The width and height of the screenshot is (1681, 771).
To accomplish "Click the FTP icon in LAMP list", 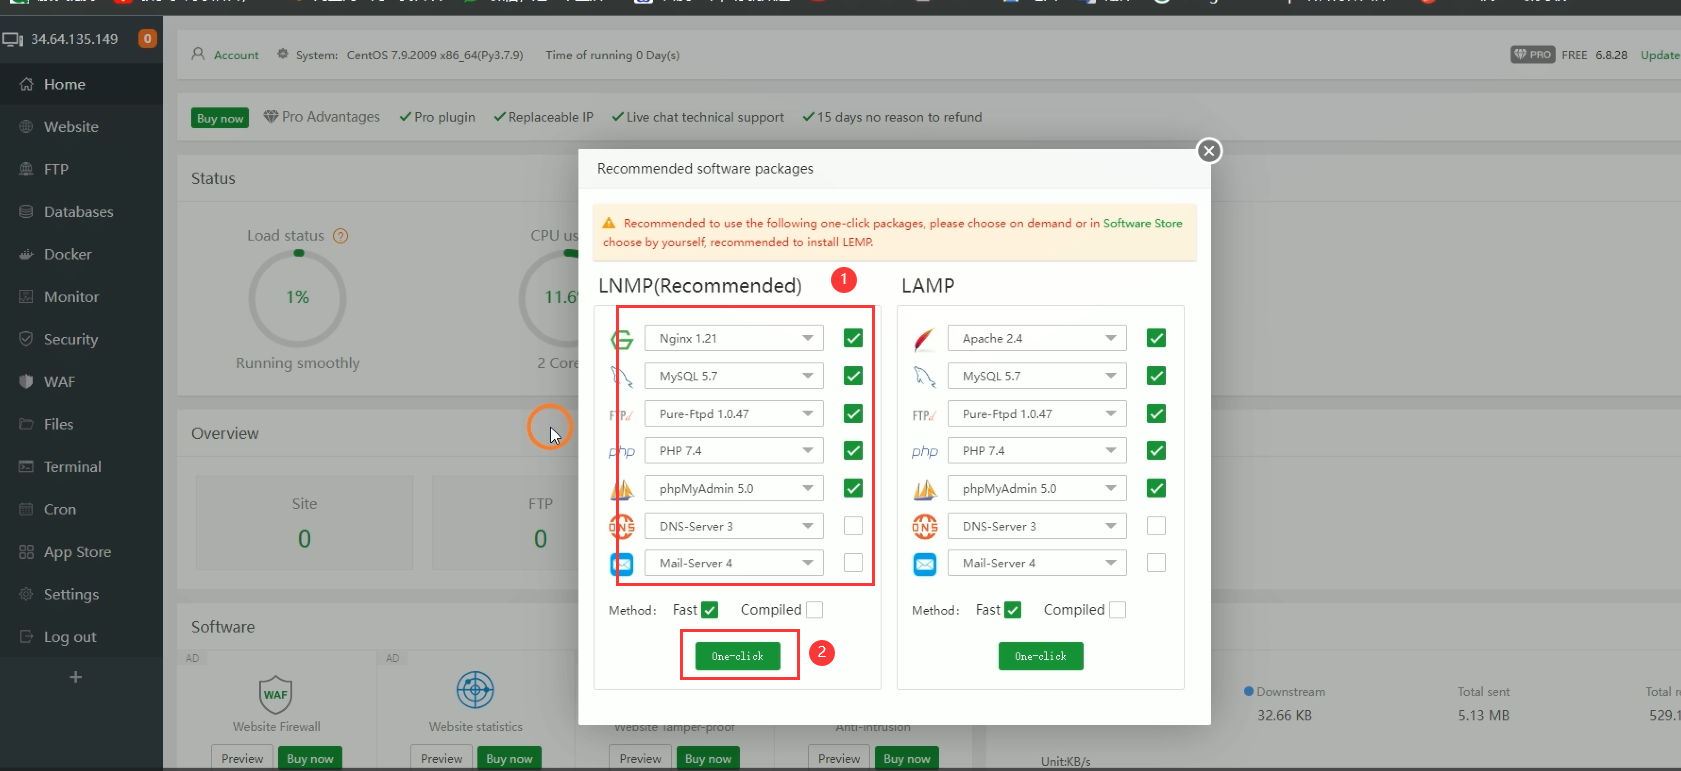I will pos(924,415).
